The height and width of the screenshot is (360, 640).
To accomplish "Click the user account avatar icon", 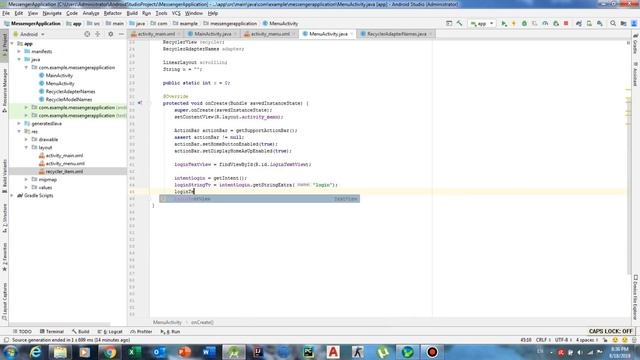I will click(x=634, y=24).
